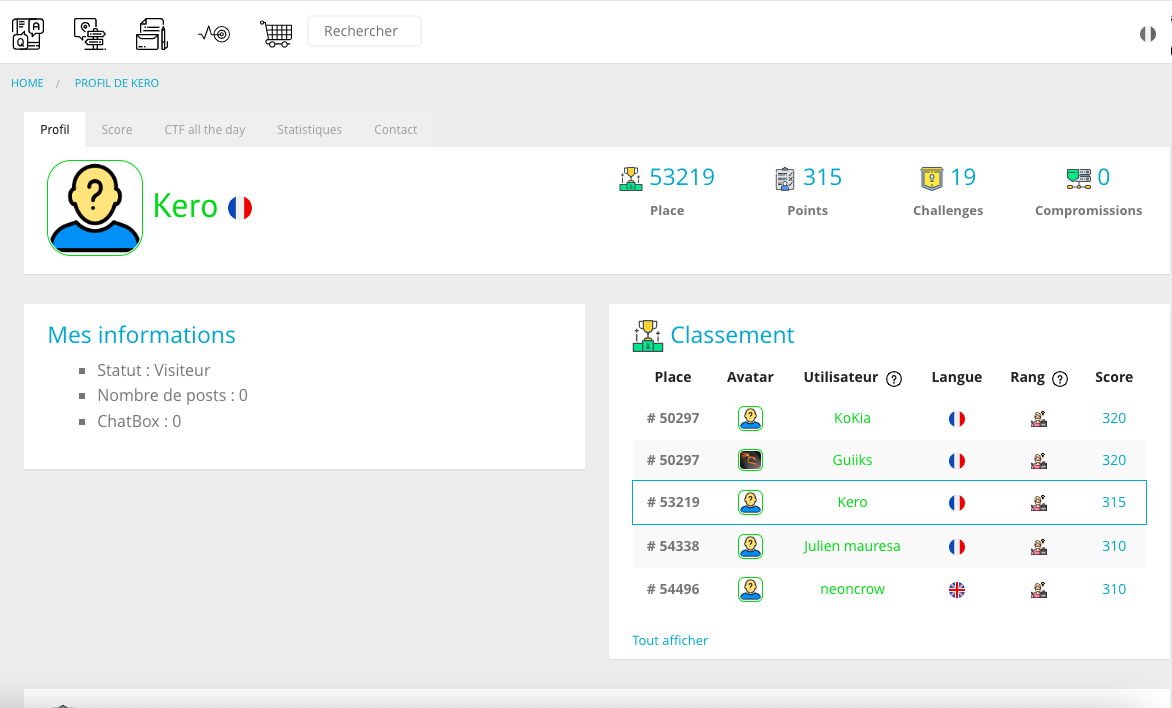The width and height of the screenshot is (1172, 708).
Task: Open Kero's link in the ranking table
Action: pos(852,502)
